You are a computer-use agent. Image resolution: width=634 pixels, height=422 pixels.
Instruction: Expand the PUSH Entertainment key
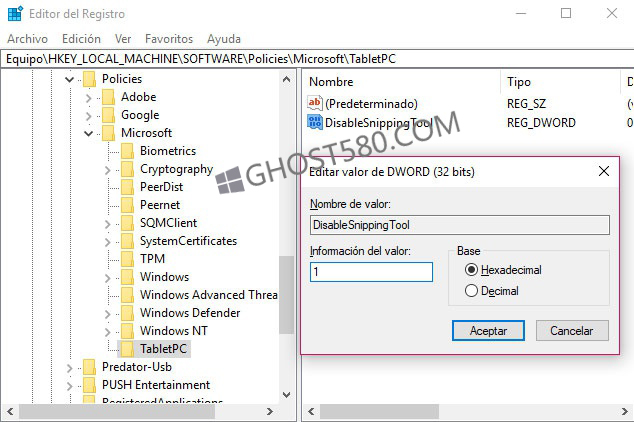pyautogui.click(x=70, y=386)
